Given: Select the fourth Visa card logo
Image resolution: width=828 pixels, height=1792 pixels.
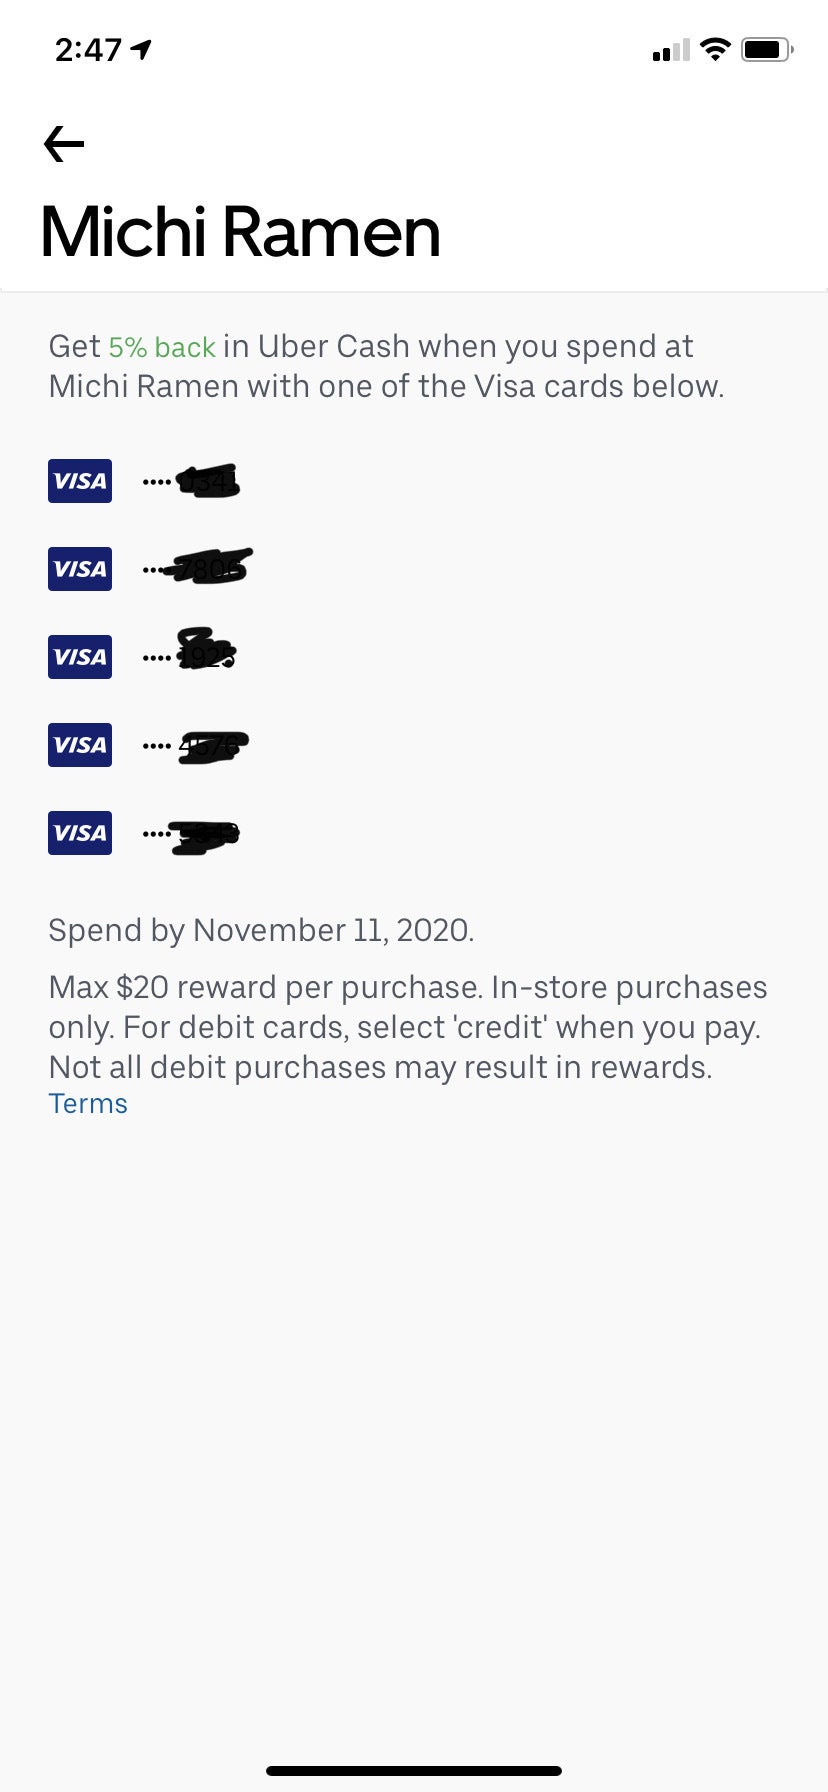Looking at the screenshot, I should click(x=80, y=745).
